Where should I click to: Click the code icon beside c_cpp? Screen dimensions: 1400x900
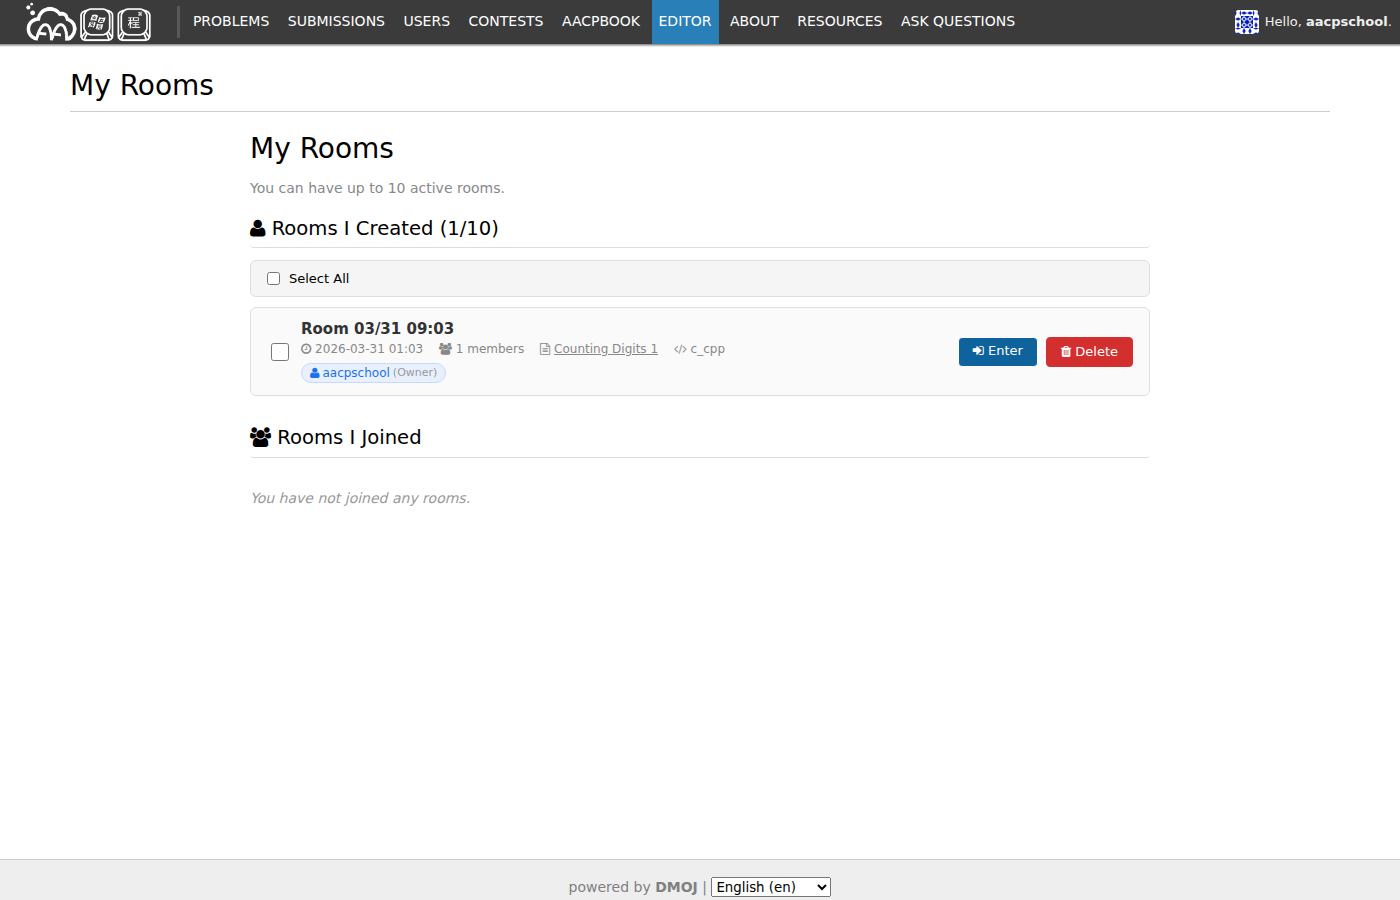coord(680,349)
